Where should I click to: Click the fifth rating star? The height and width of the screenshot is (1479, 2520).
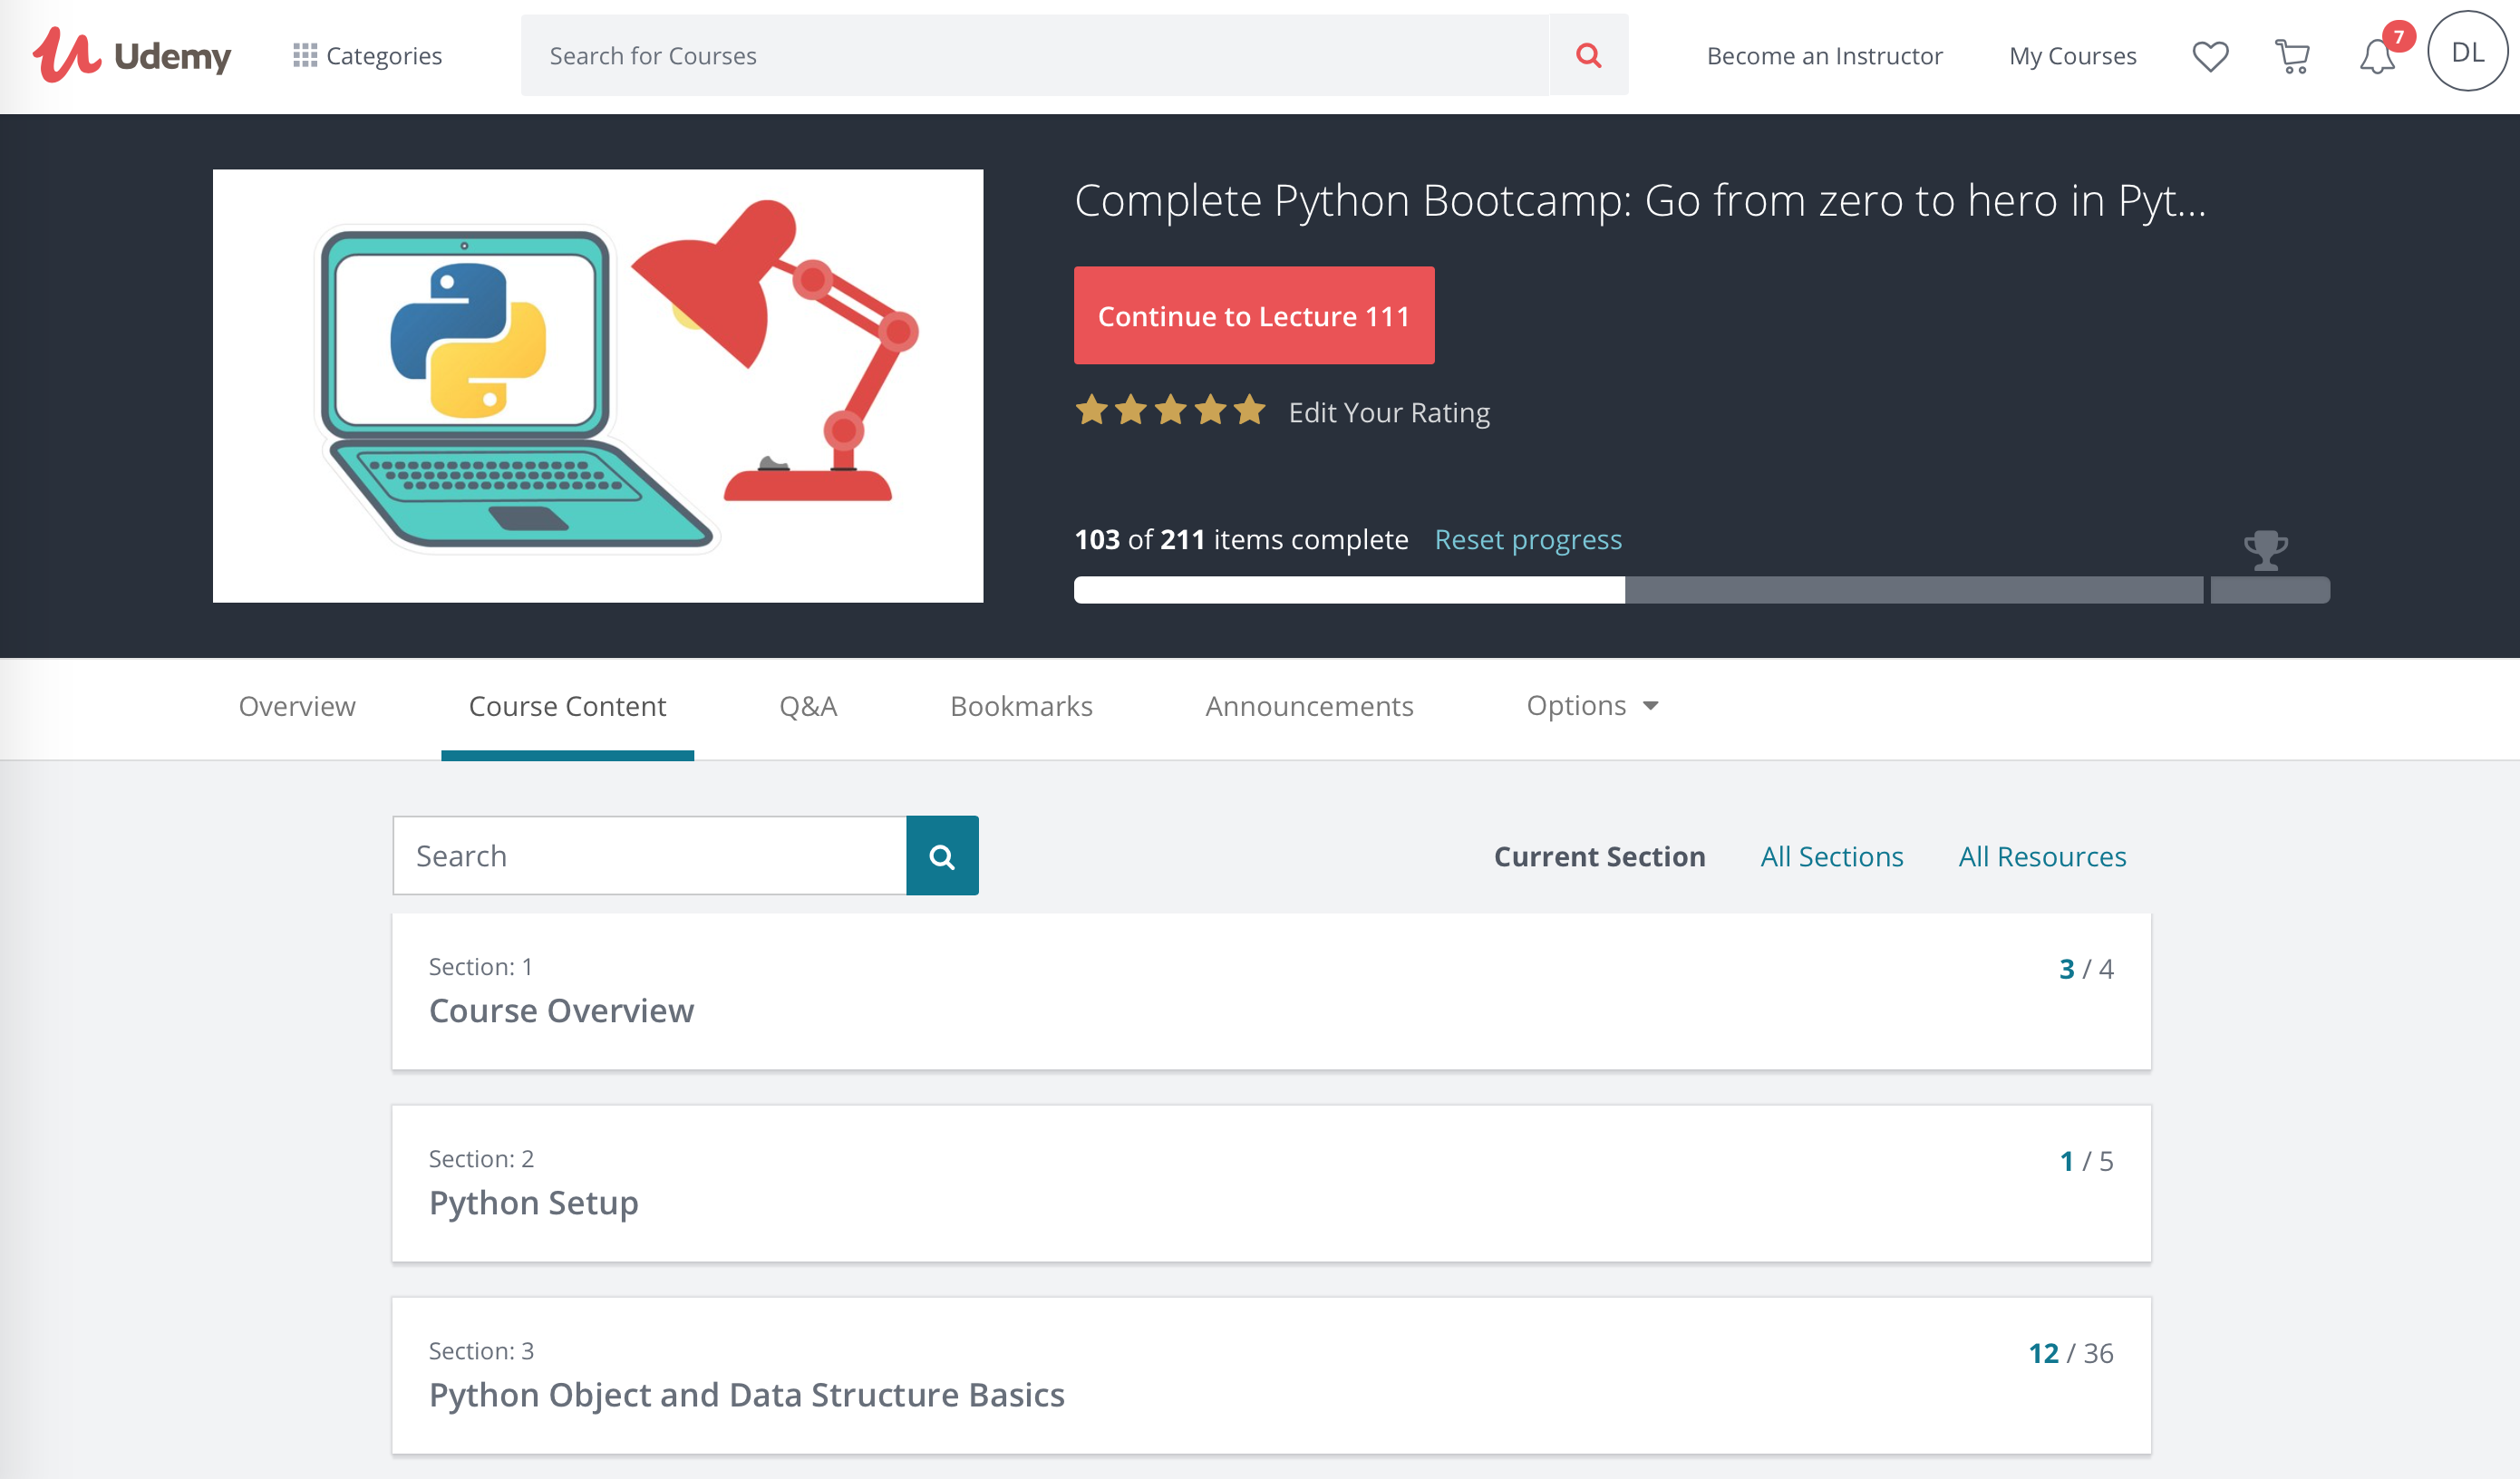[x=1249, y=410]
